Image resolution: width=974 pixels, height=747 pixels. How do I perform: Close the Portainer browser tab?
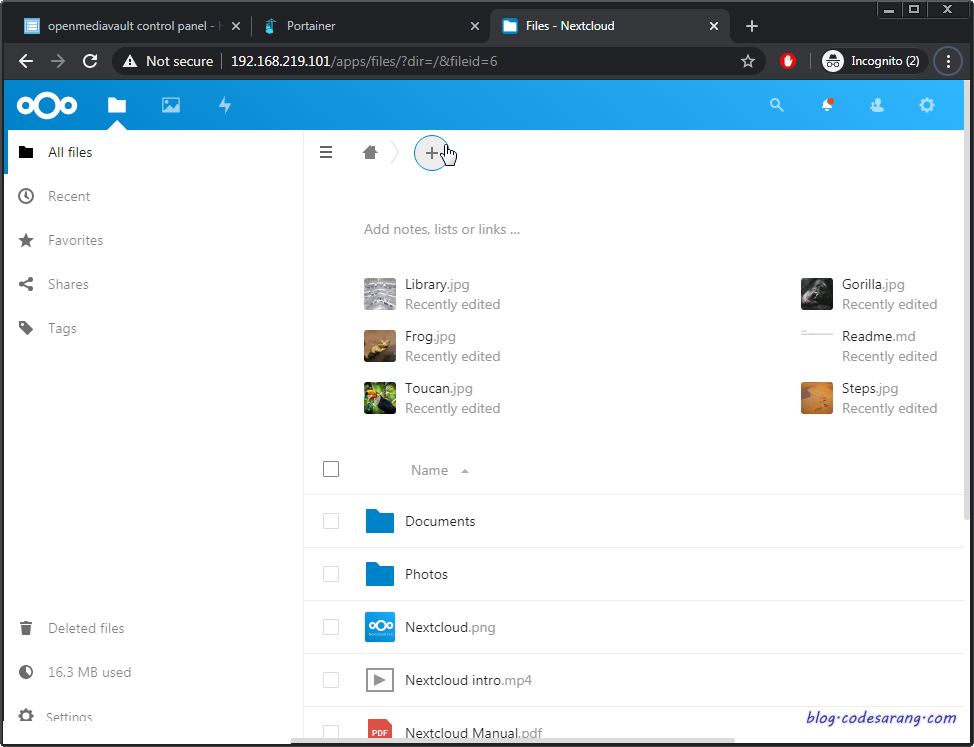tap(475, 26)
